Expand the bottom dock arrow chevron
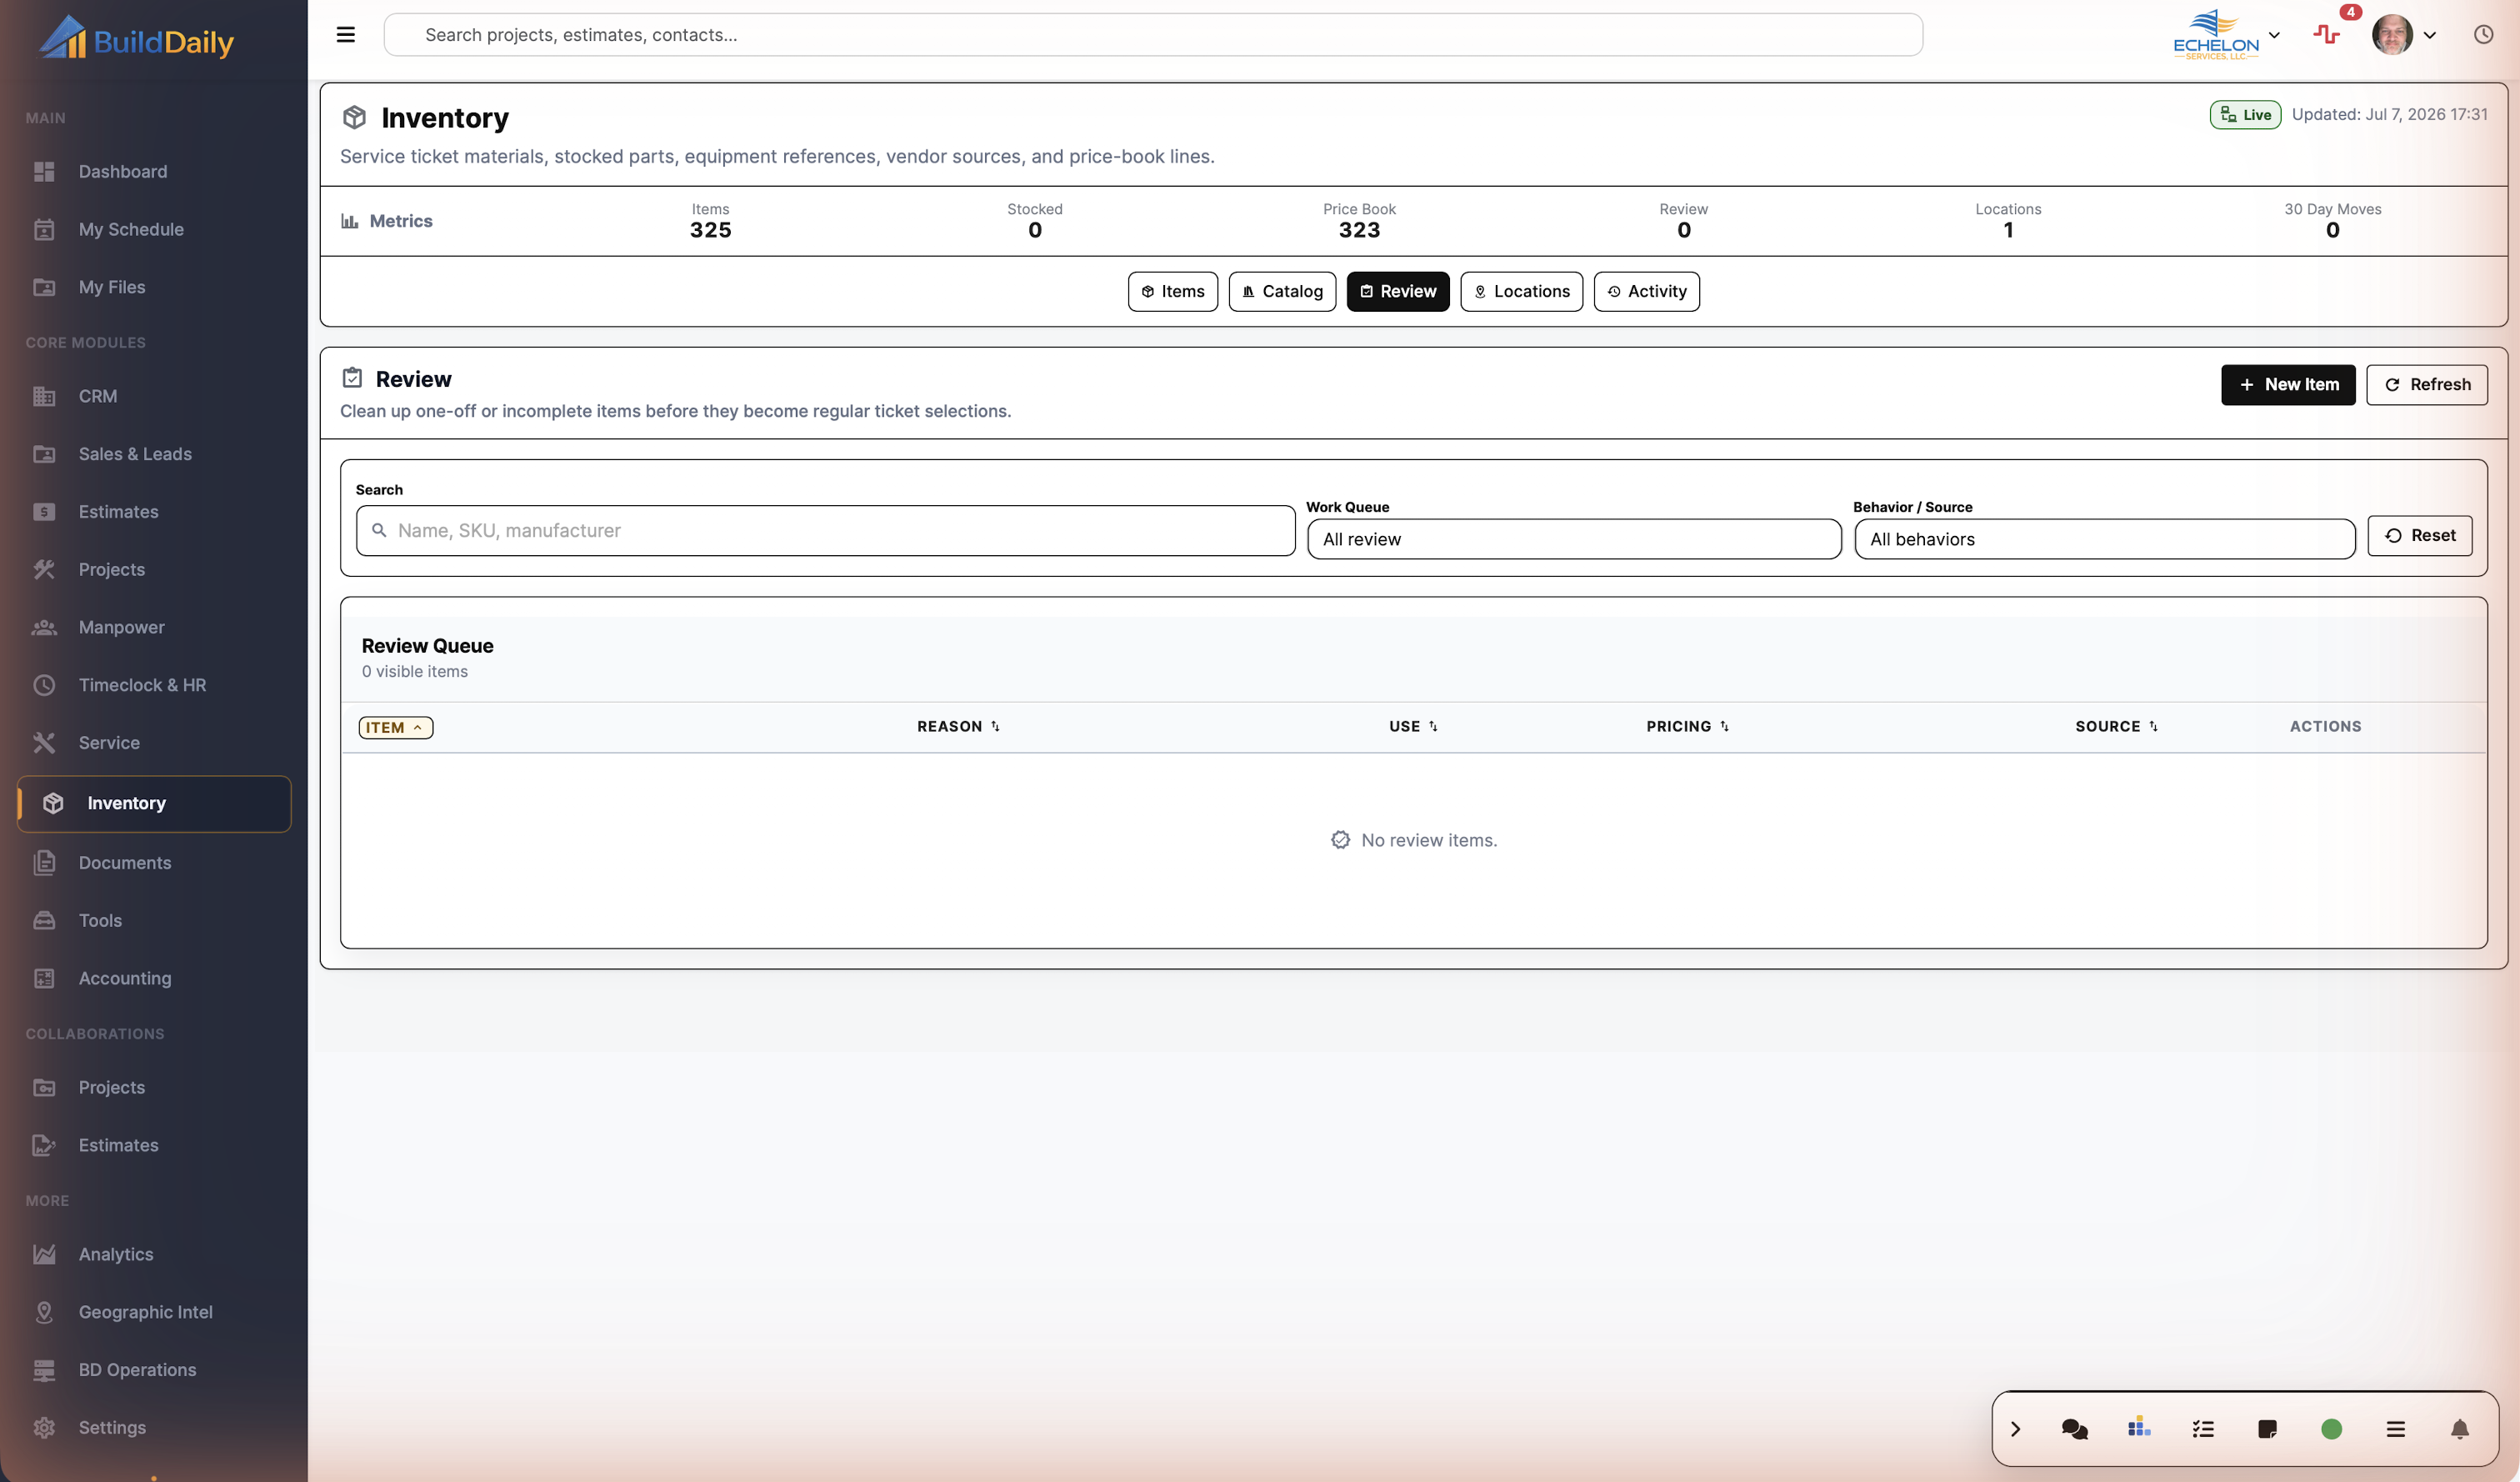2520x1482 pixels. coord(2016,1431)
